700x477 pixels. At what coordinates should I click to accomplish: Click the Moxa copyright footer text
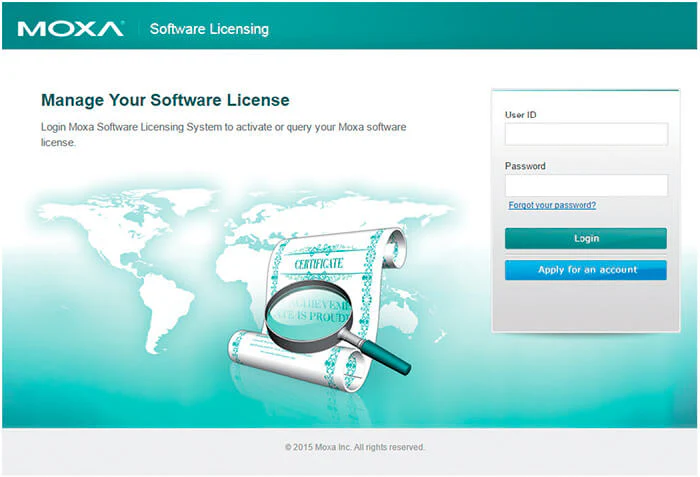(x=355, y=447)
